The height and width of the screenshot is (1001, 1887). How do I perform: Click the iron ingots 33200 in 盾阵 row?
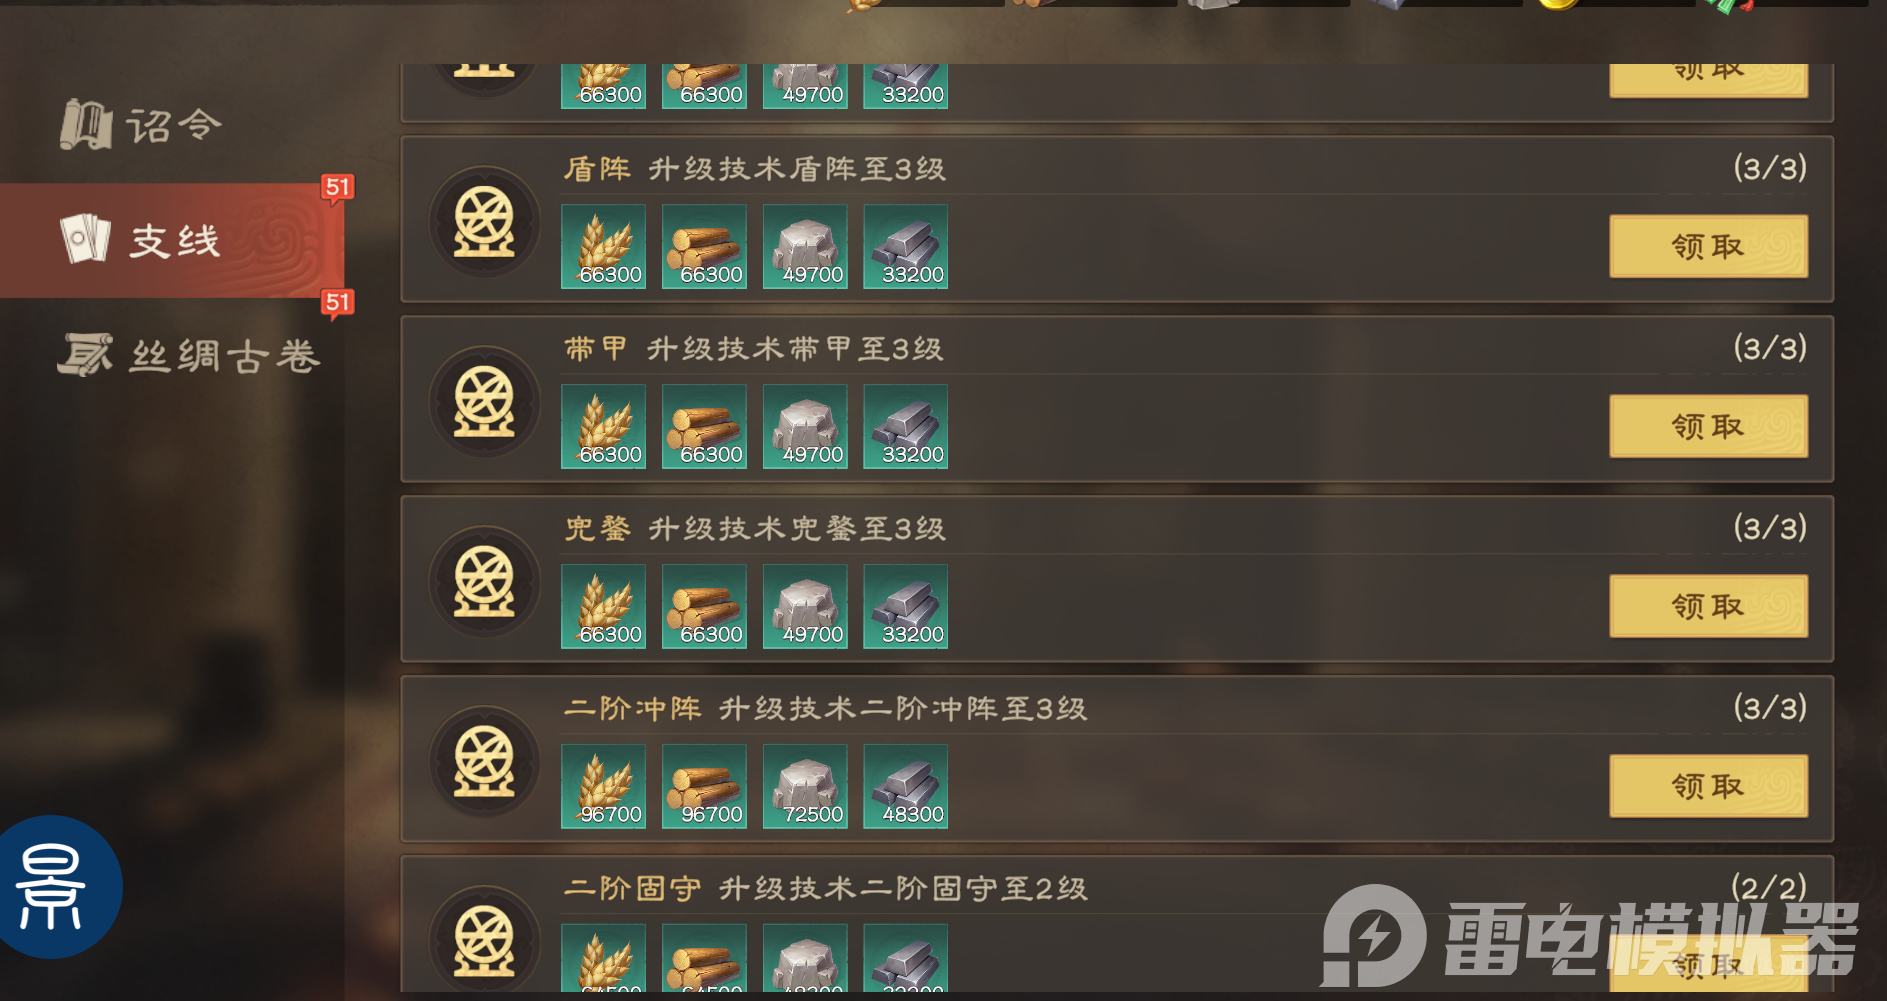pos(905,247)
